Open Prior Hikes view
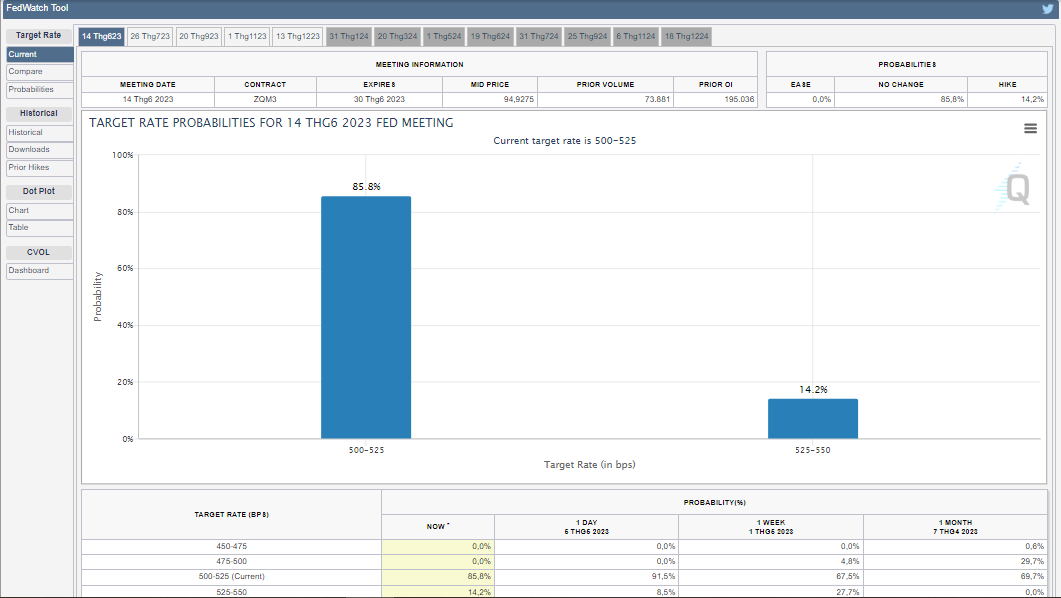 point(40,167)
